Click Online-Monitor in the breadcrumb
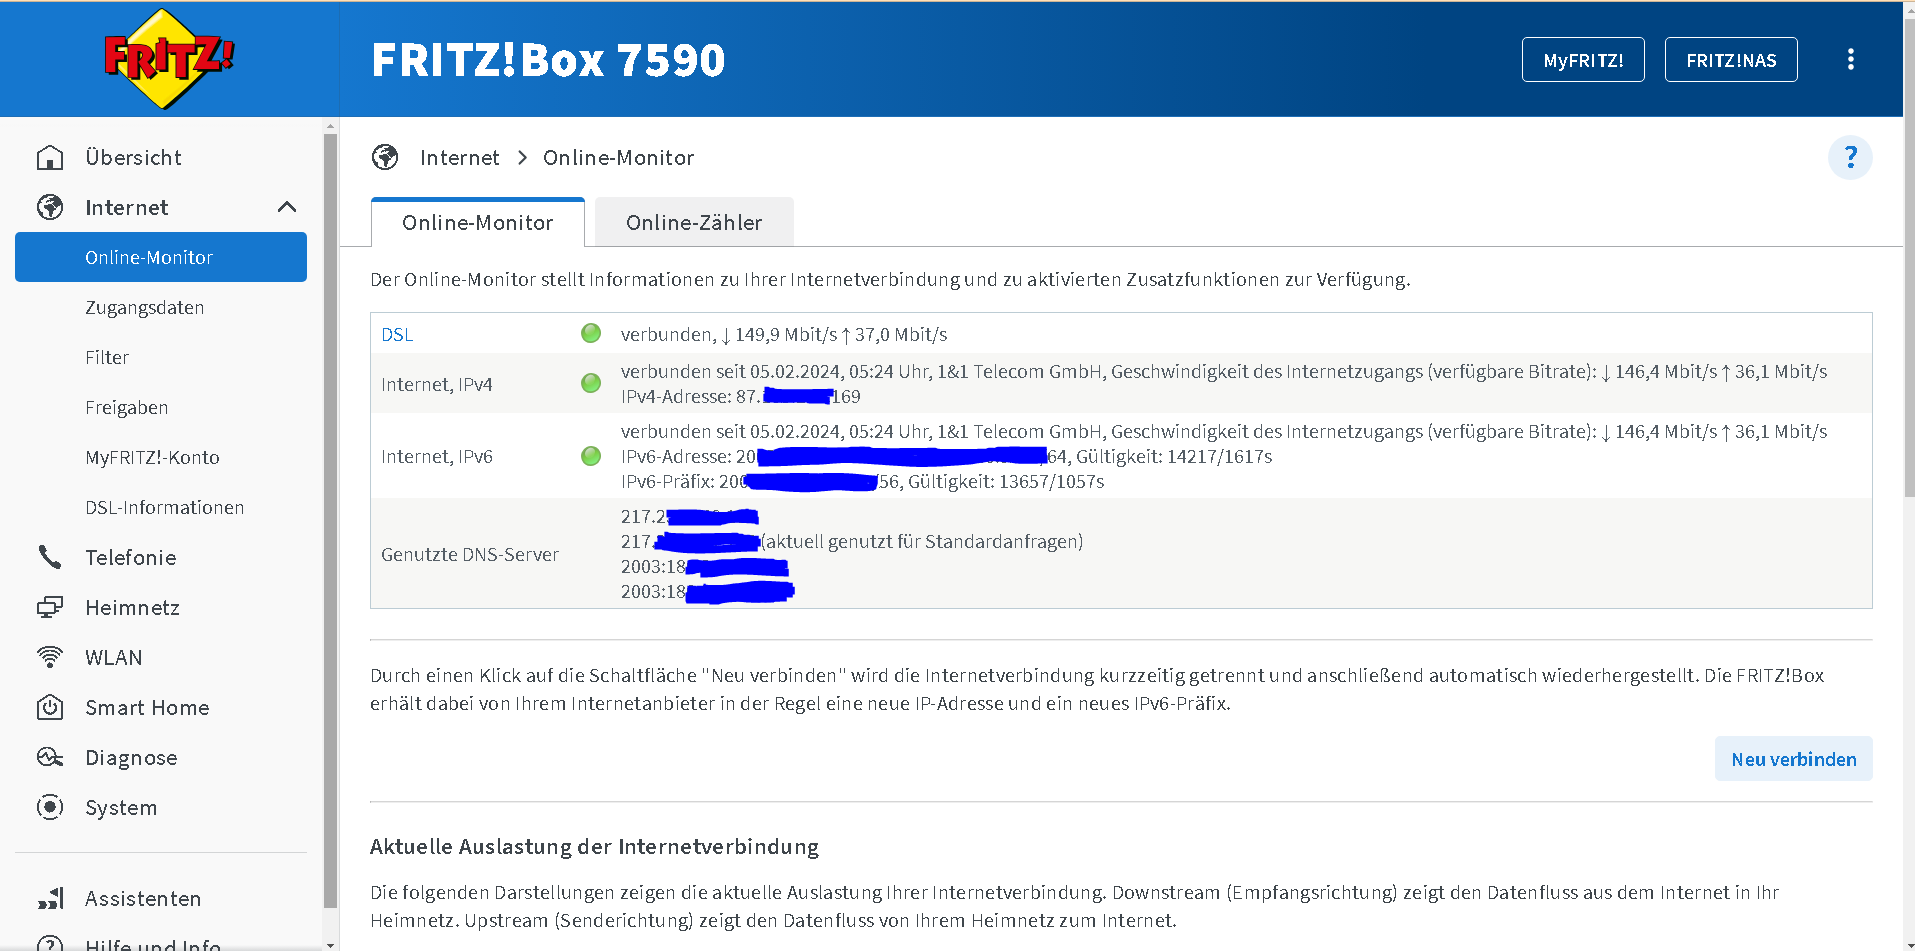 pyautogui.click(x=618, y=157)
